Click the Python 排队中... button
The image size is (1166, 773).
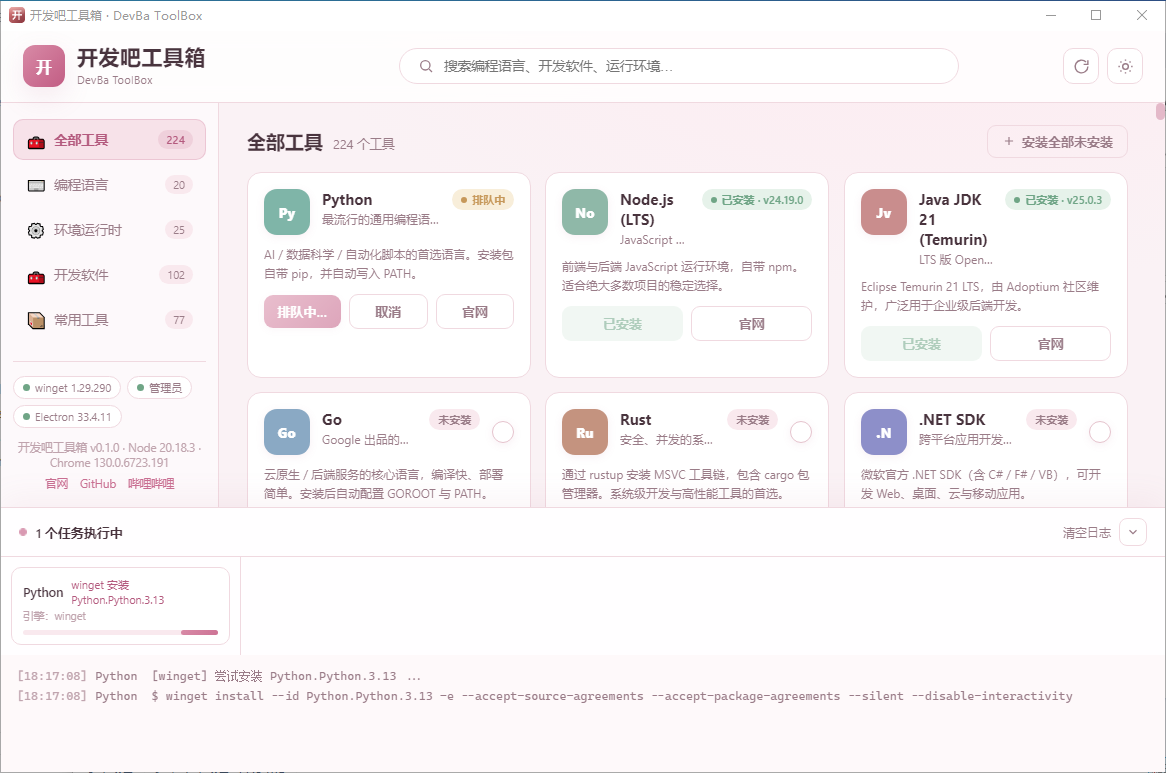[302, 311]
